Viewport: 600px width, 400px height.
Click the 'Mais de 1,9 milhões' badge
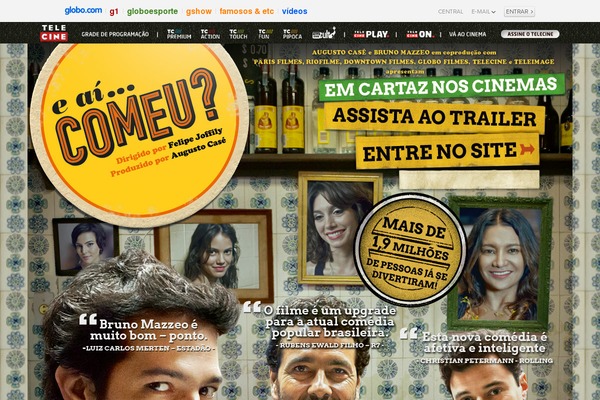pos(410,250)
